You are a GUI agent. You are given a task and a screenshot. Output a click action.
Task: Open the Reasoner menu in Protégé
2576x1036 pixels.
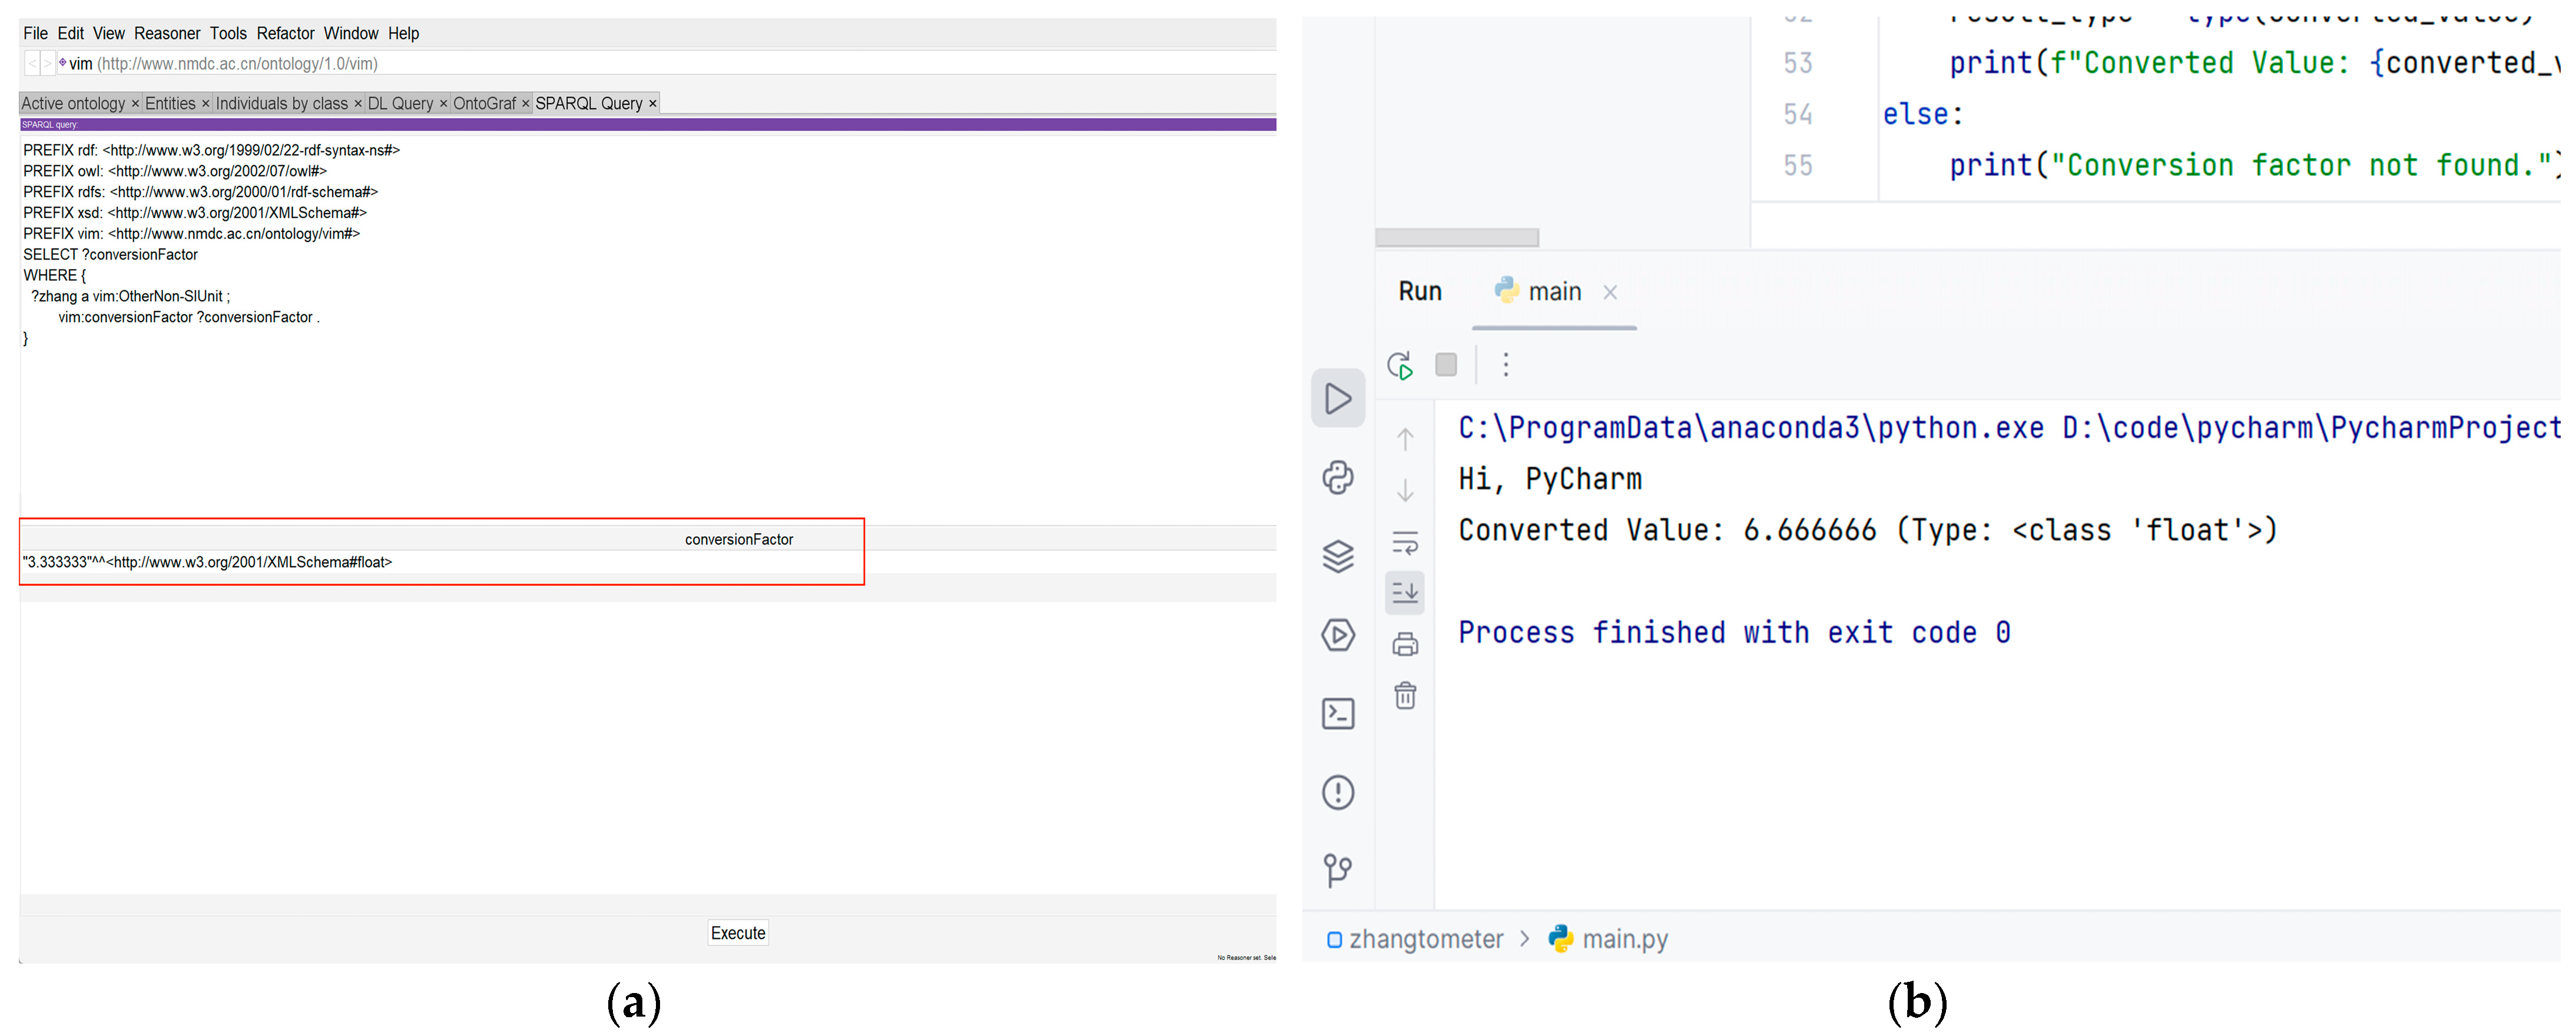click(167, 33)
